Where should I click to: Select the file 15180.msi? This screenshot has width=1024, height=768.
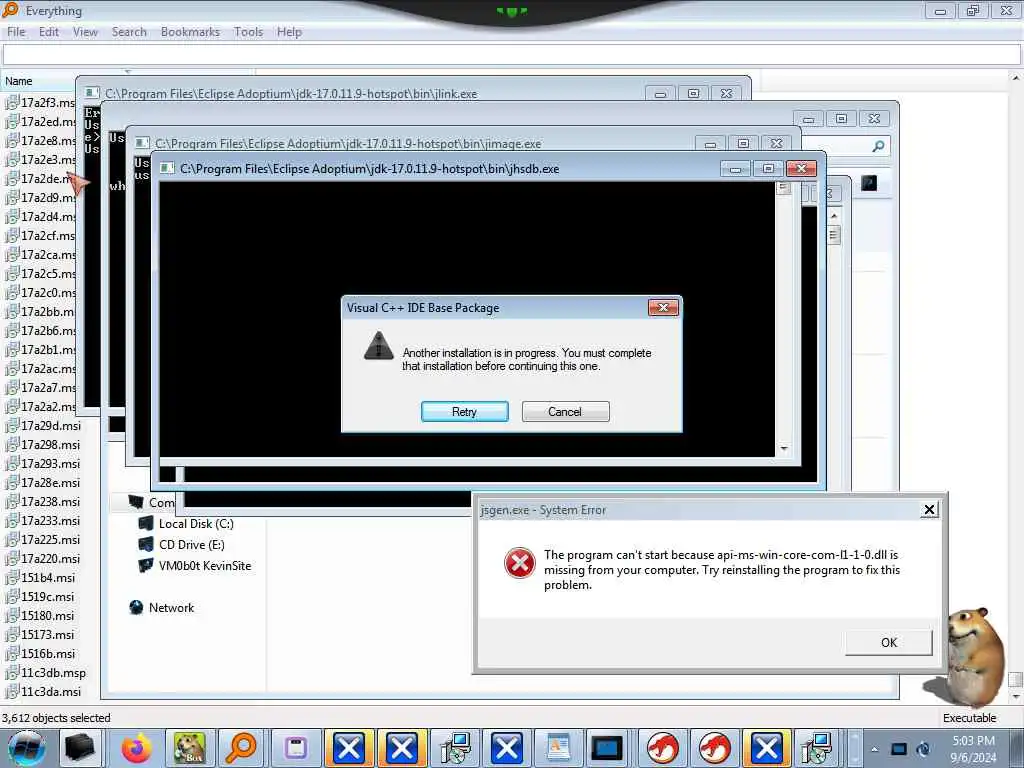click(48, 616)
